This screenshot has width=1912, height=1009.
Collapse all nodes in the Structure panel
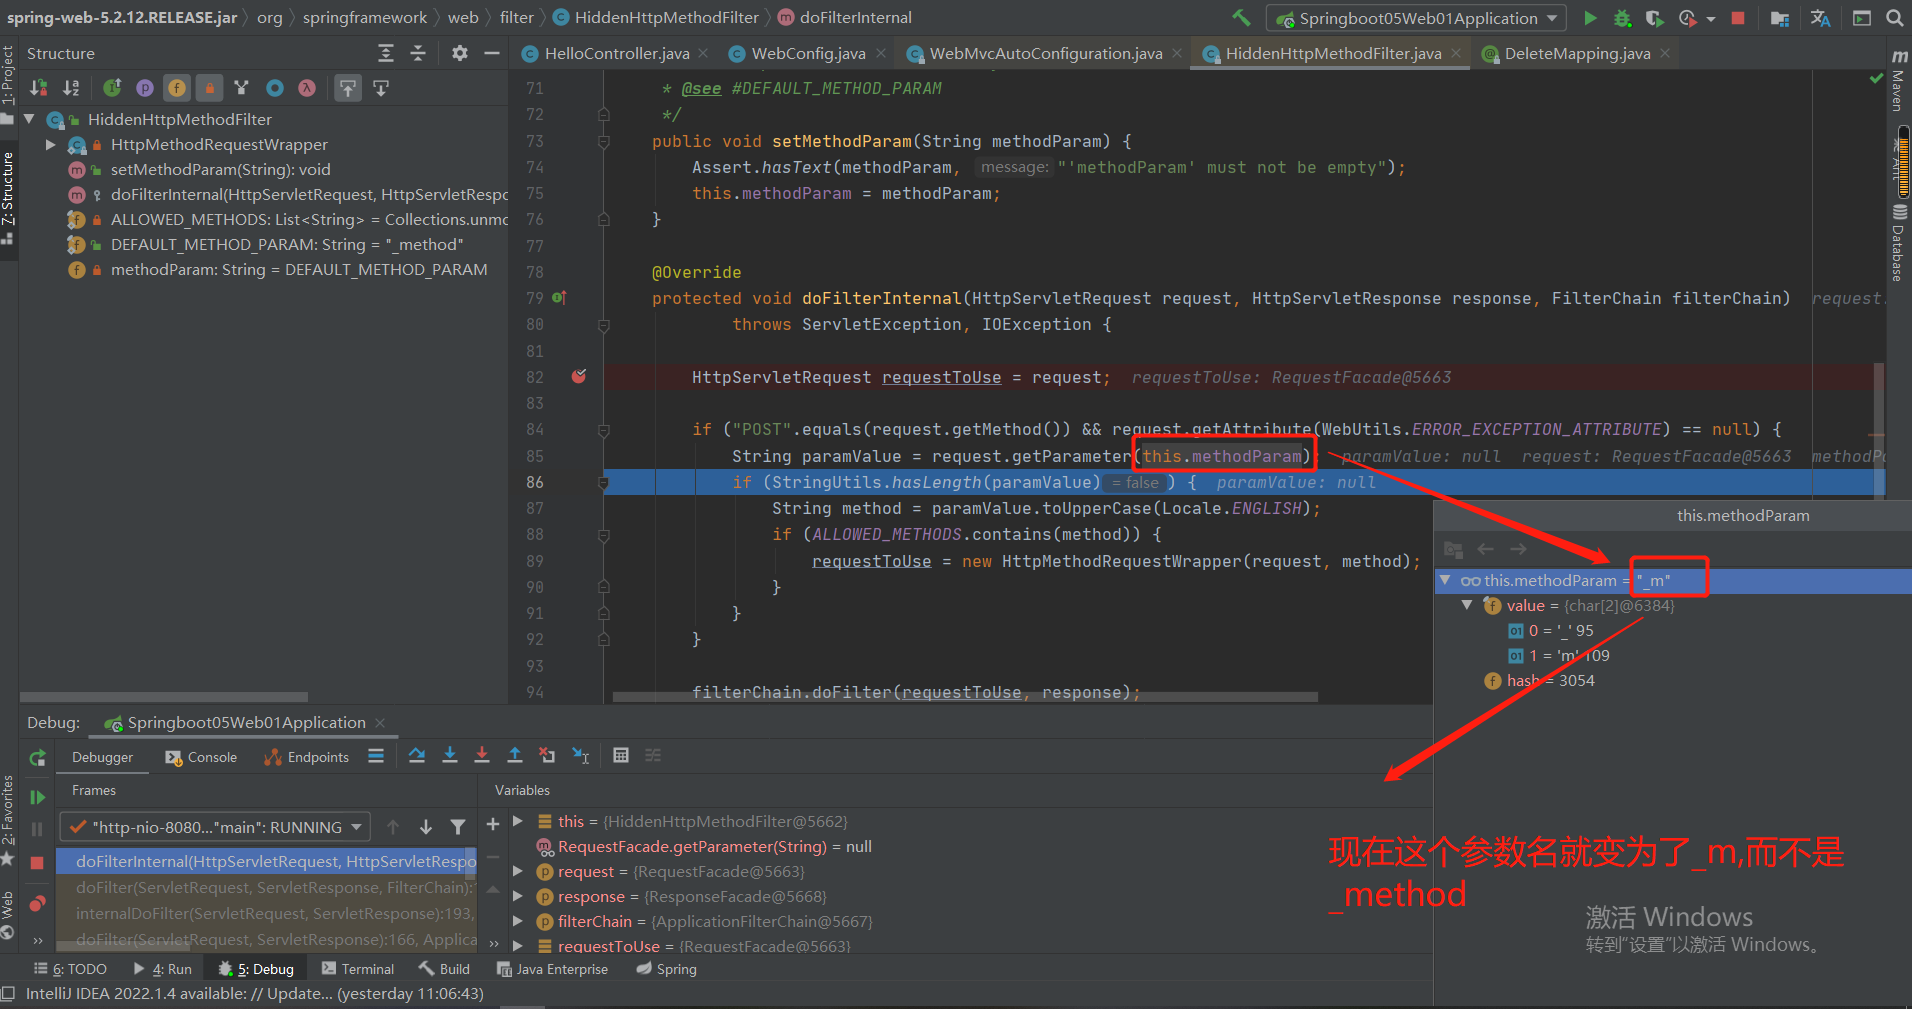click(419, 53)
